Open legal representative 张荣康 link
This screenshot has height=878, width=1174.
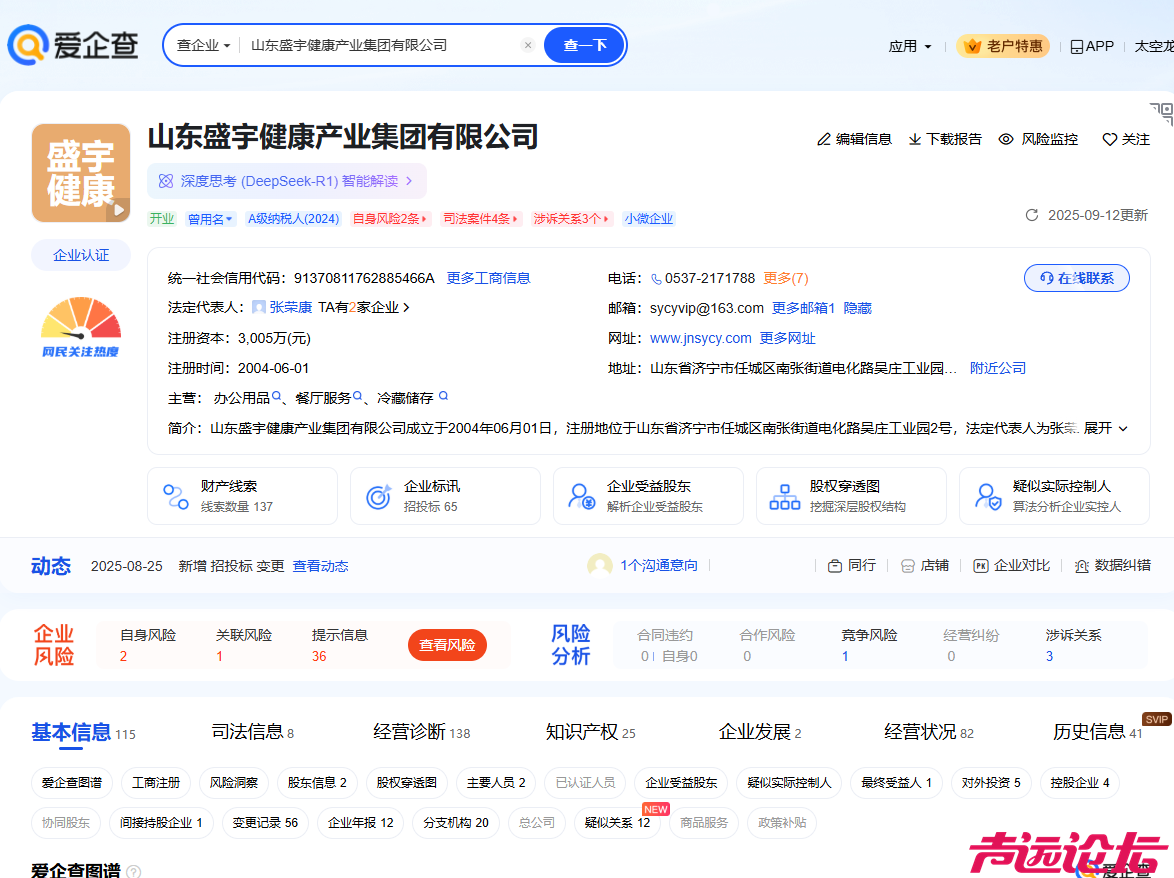(x=291, y=308)
